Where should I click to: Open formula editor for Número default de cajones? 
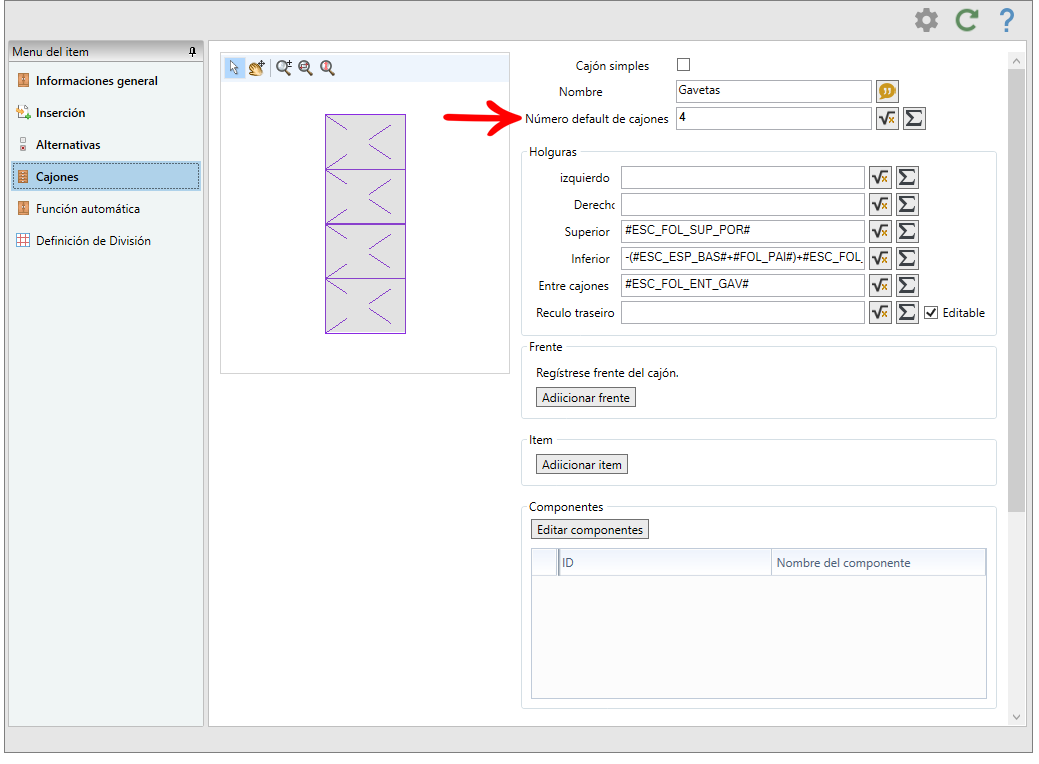(x=887, y=119)
